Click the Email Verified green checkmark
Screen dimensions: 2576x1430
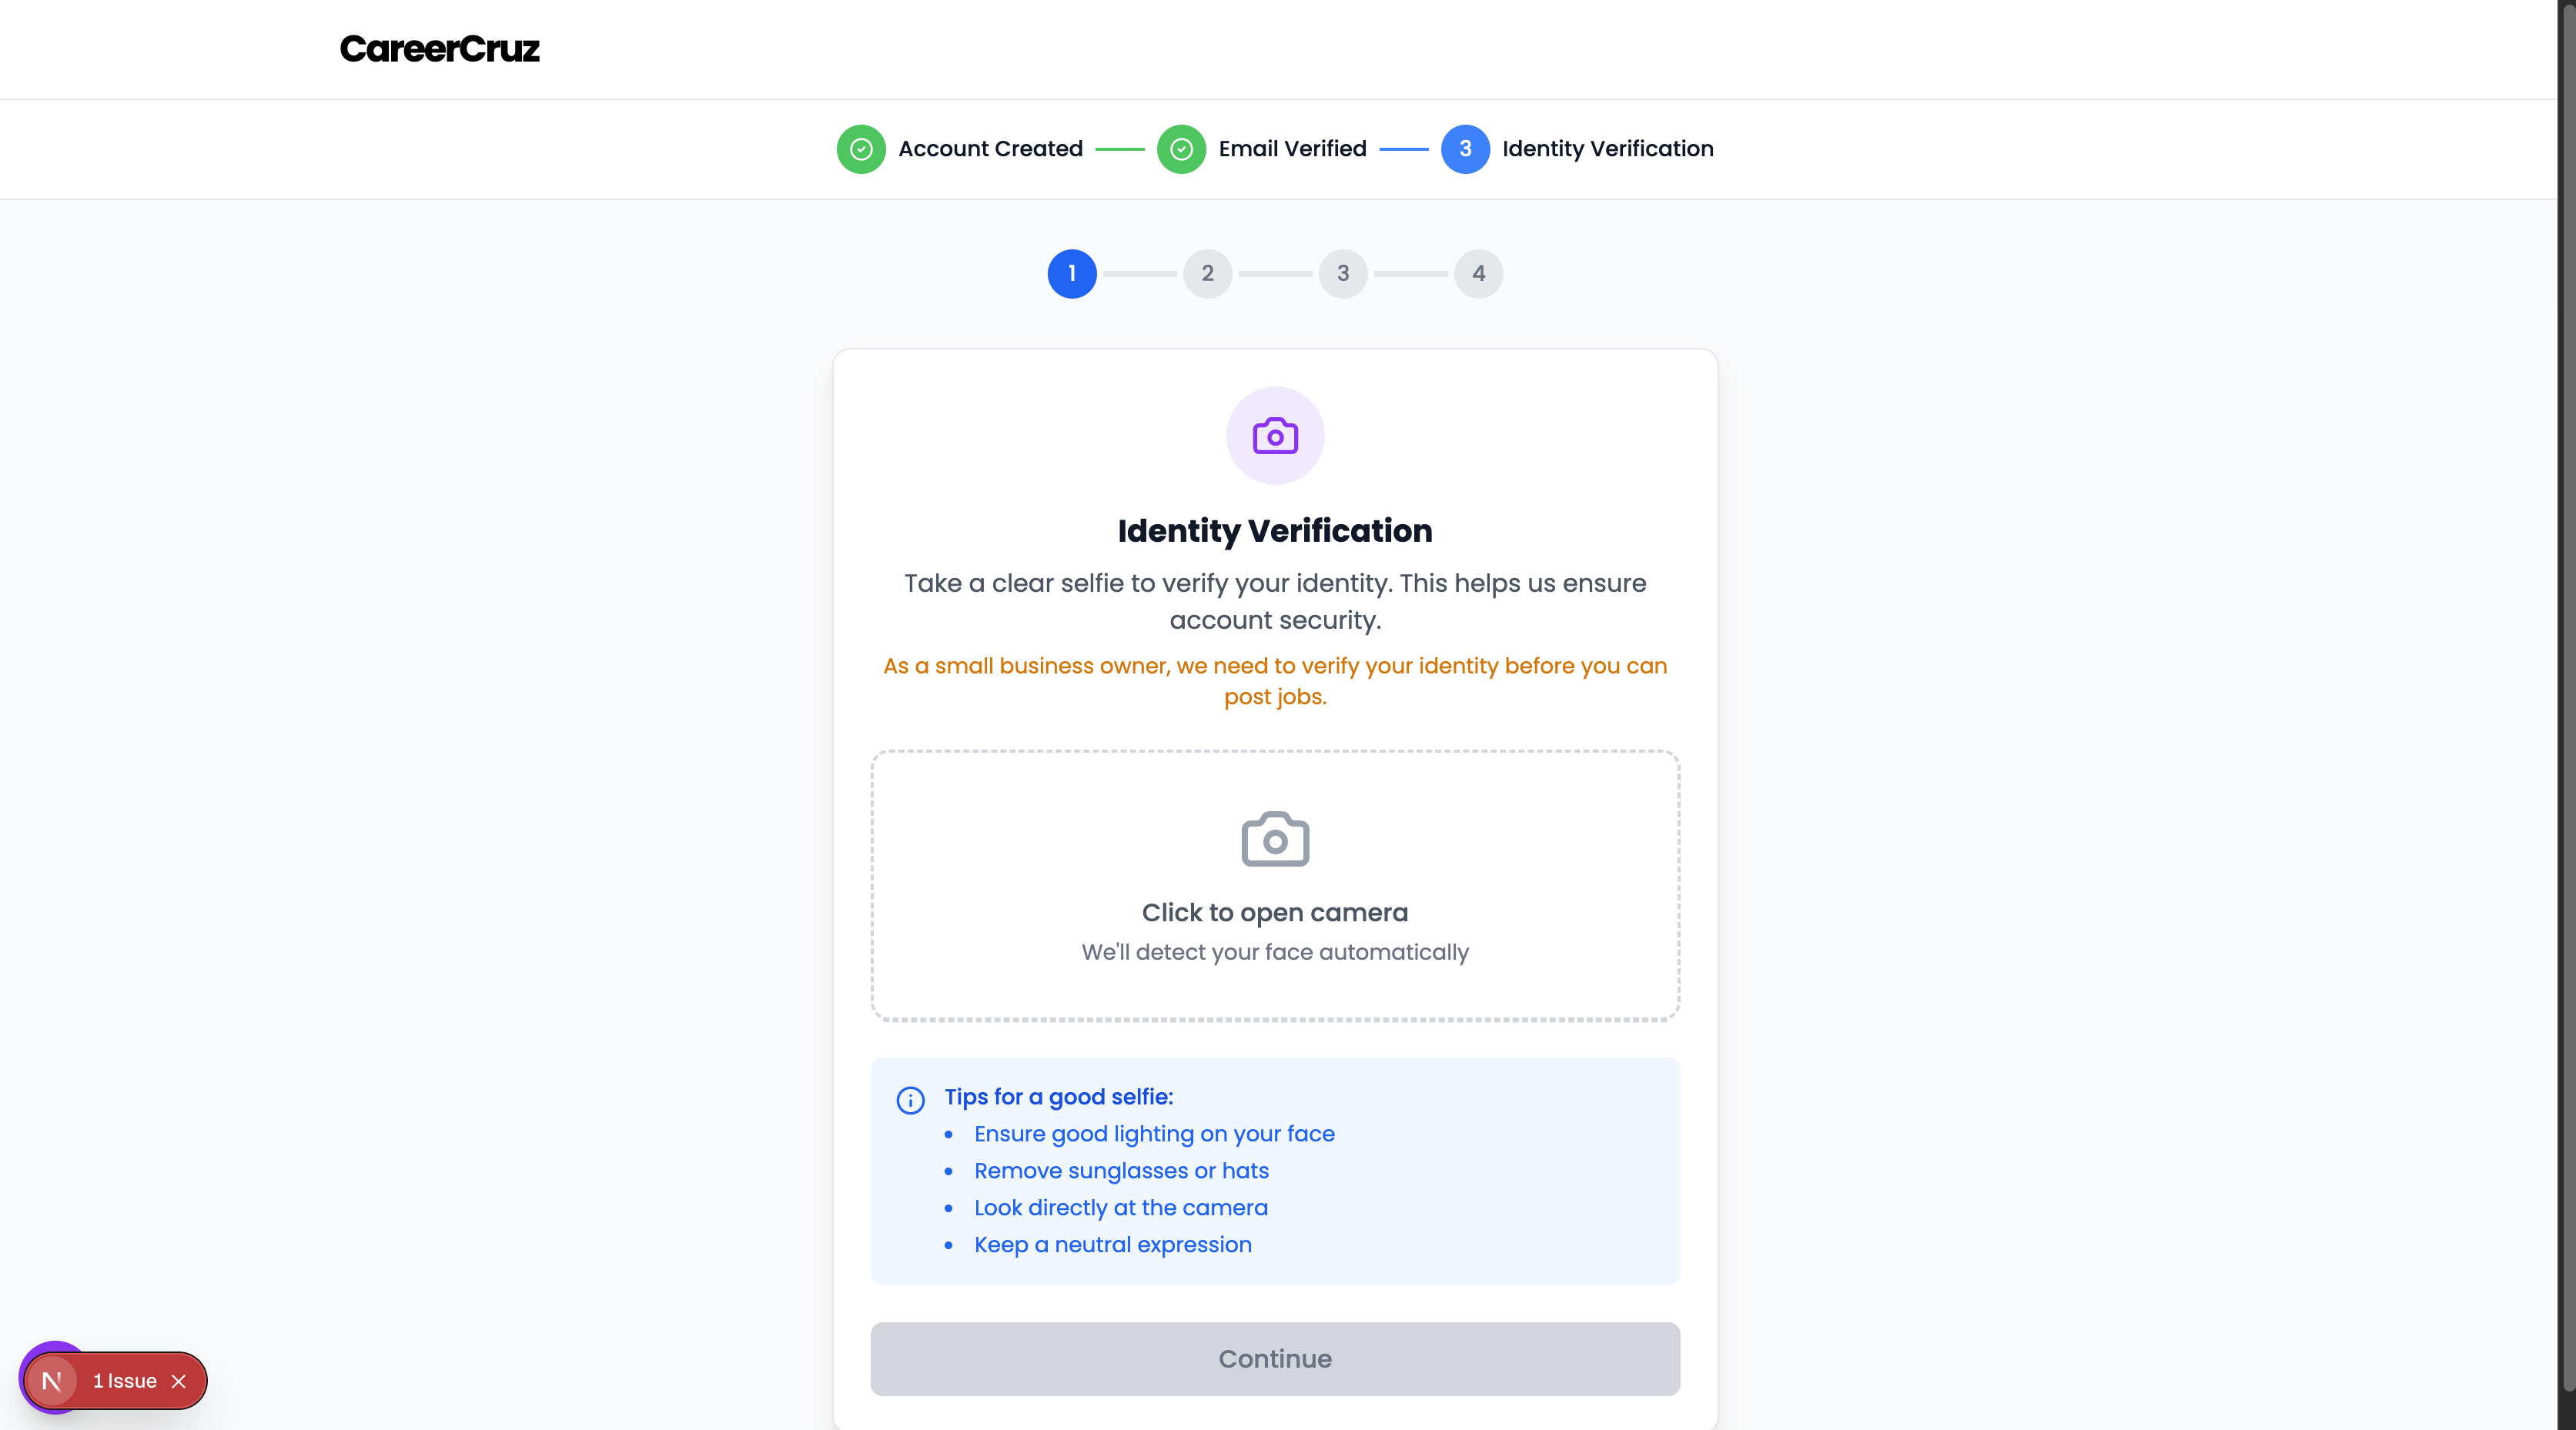1181,149
